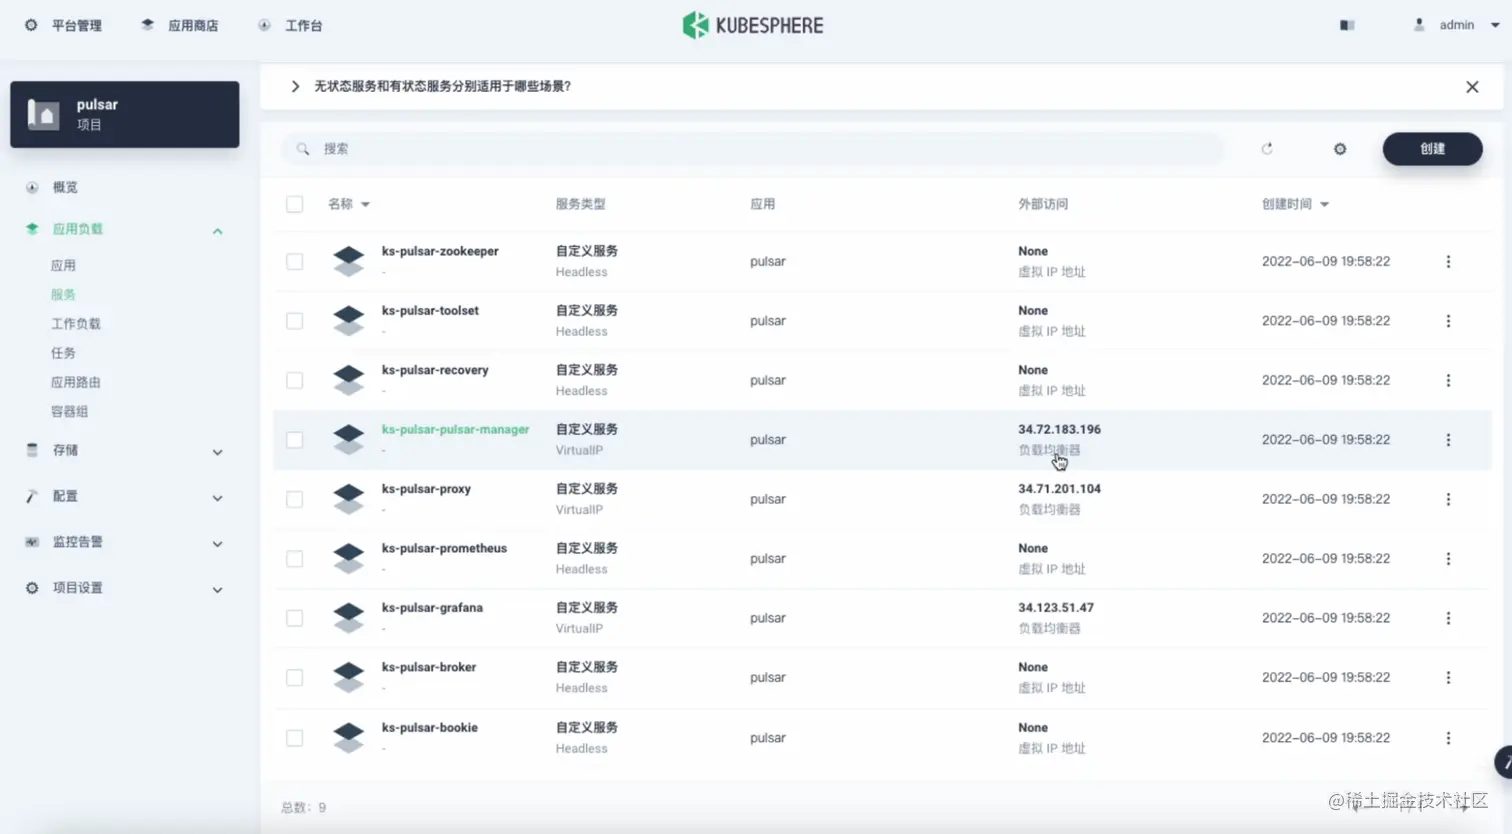Open the 容器组 sidebar item
Viewport: 1512px width, 834px height.
point(69,411)
